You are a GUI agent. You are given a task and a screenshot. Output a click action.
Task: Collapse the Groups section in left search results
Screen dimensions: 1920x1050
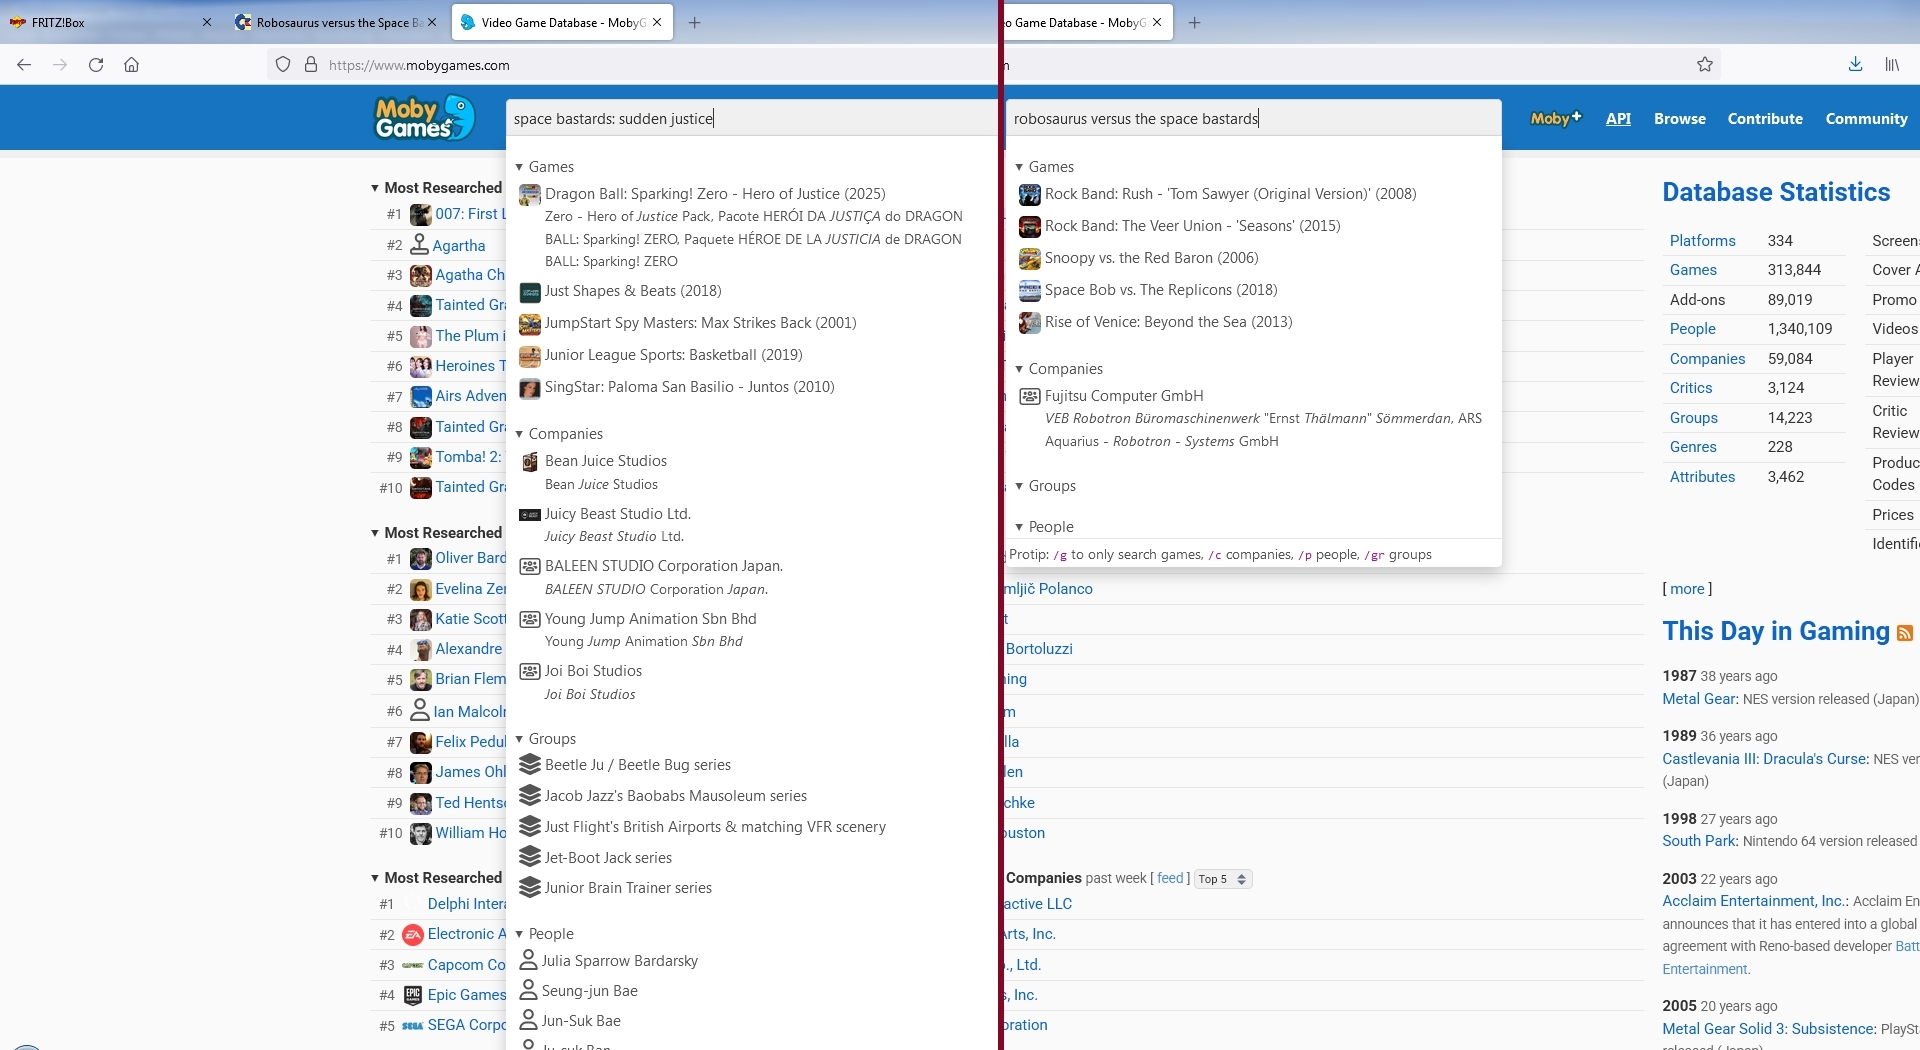click(520, 739)
